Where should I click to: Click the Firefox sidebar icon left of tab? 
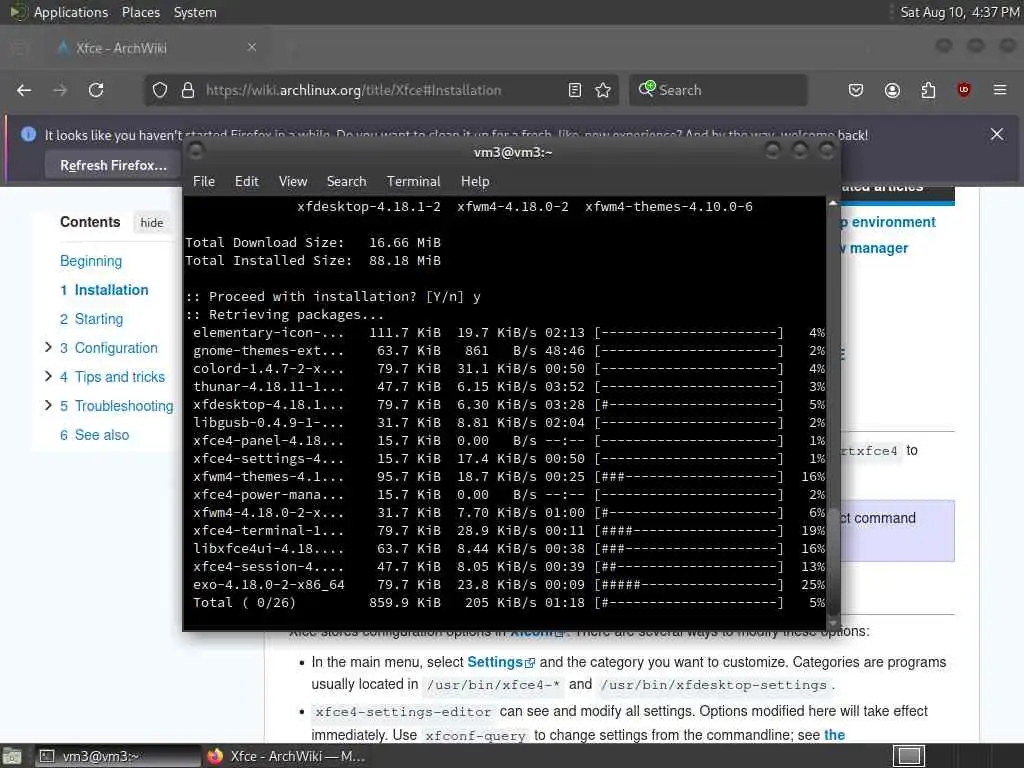tap(20, 48)
